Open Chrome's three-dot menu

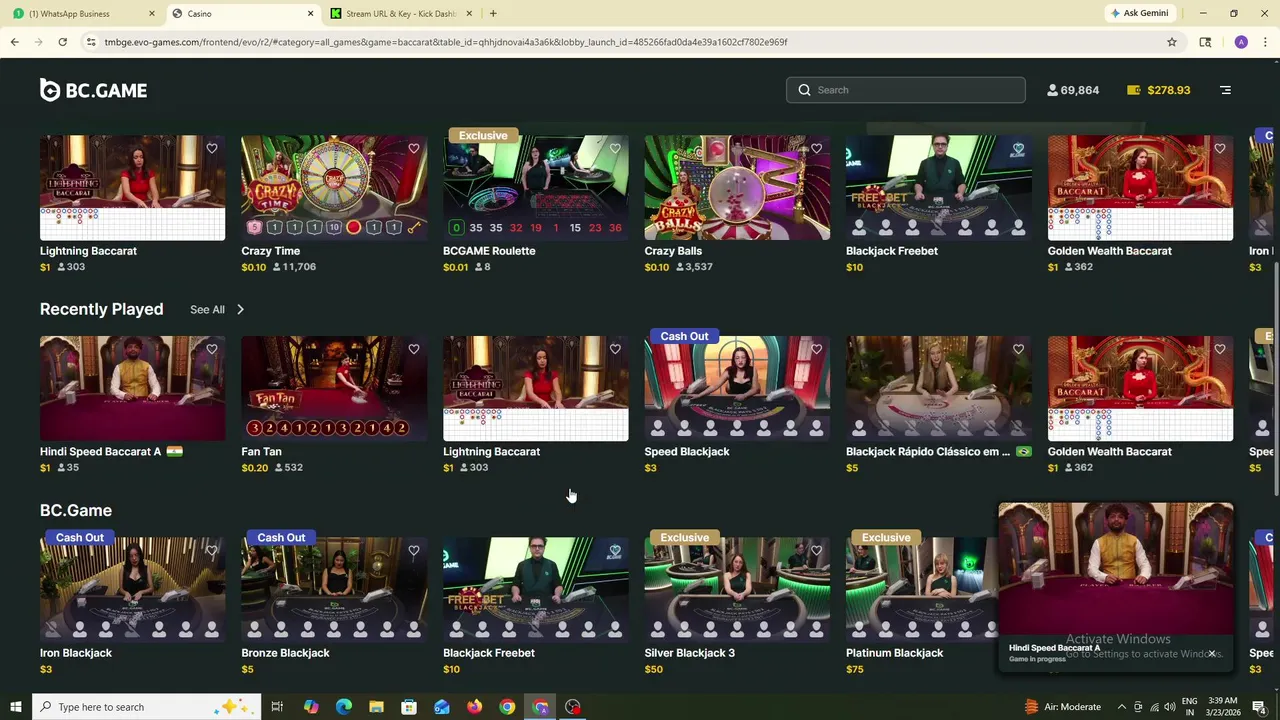click(x=1265, y=42)
